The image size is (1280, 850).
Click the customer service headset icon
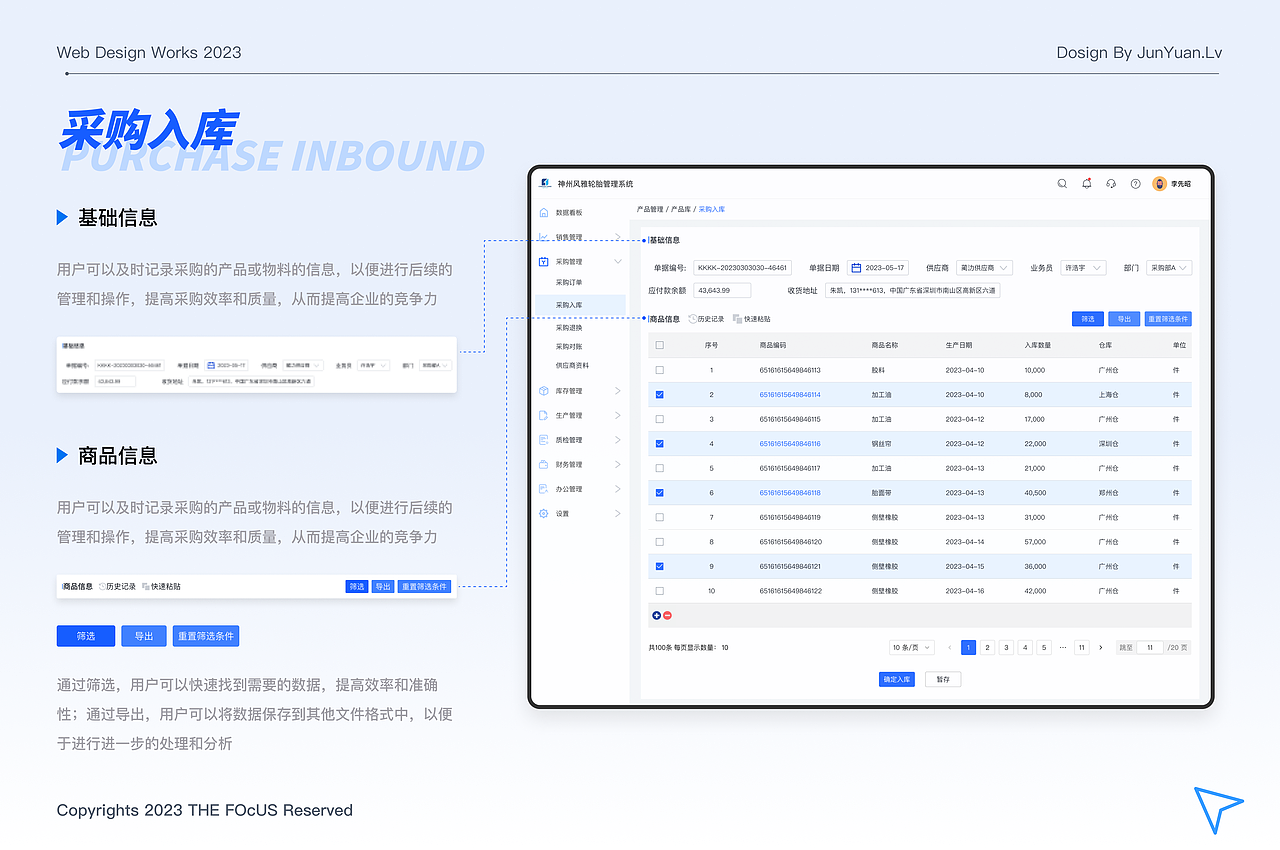(x=1111, y=184)
